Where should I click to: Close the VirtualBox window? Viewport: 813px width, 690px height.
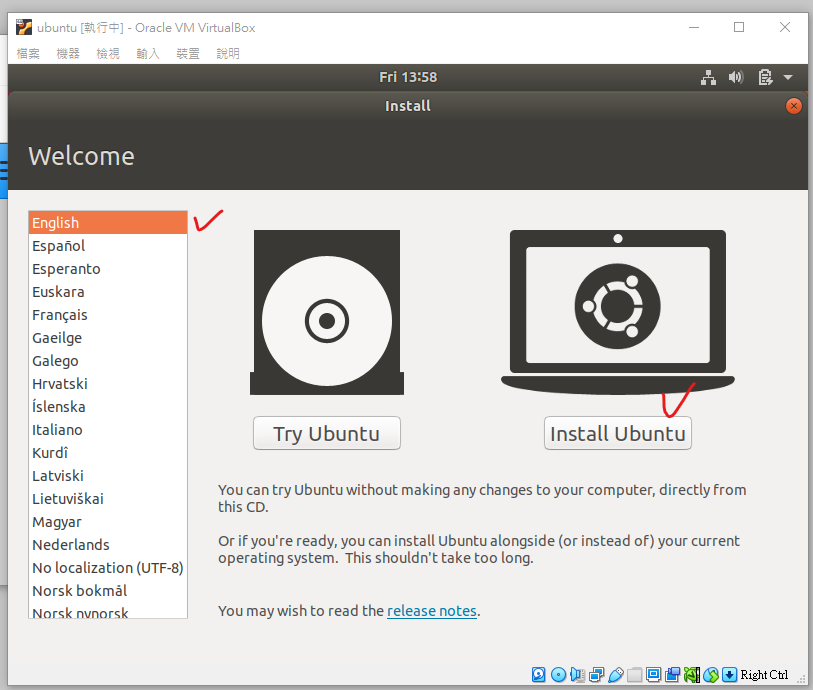click(784, 27)
